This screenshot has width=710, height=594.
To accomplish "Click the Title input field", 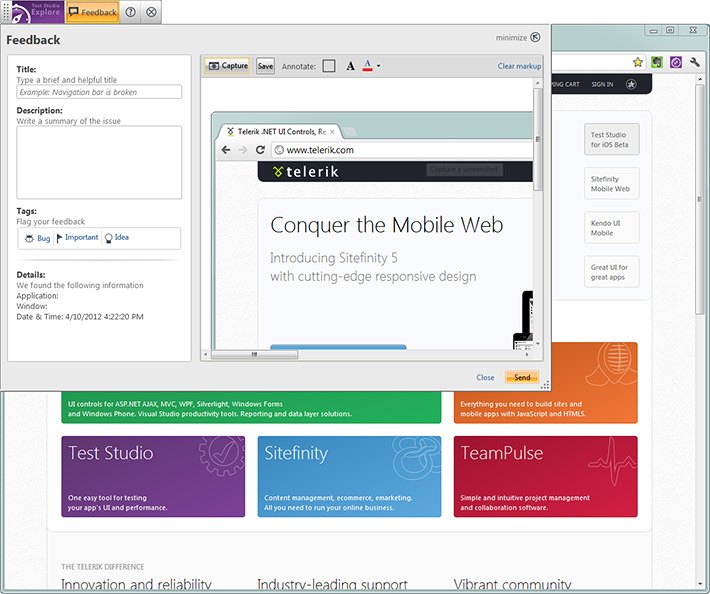I will [99, 92].
